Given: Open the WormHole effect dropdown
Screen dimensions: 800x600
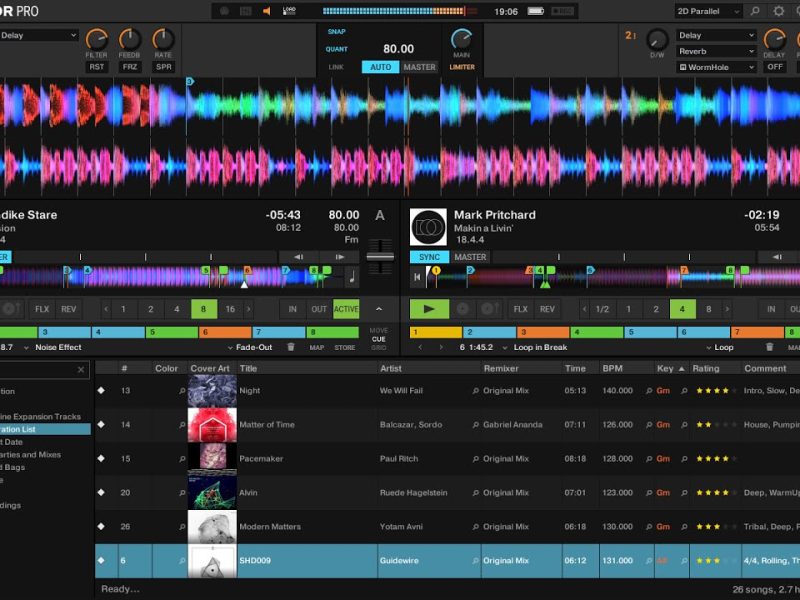Looking at the screenshot, I should tap(716, 67).
